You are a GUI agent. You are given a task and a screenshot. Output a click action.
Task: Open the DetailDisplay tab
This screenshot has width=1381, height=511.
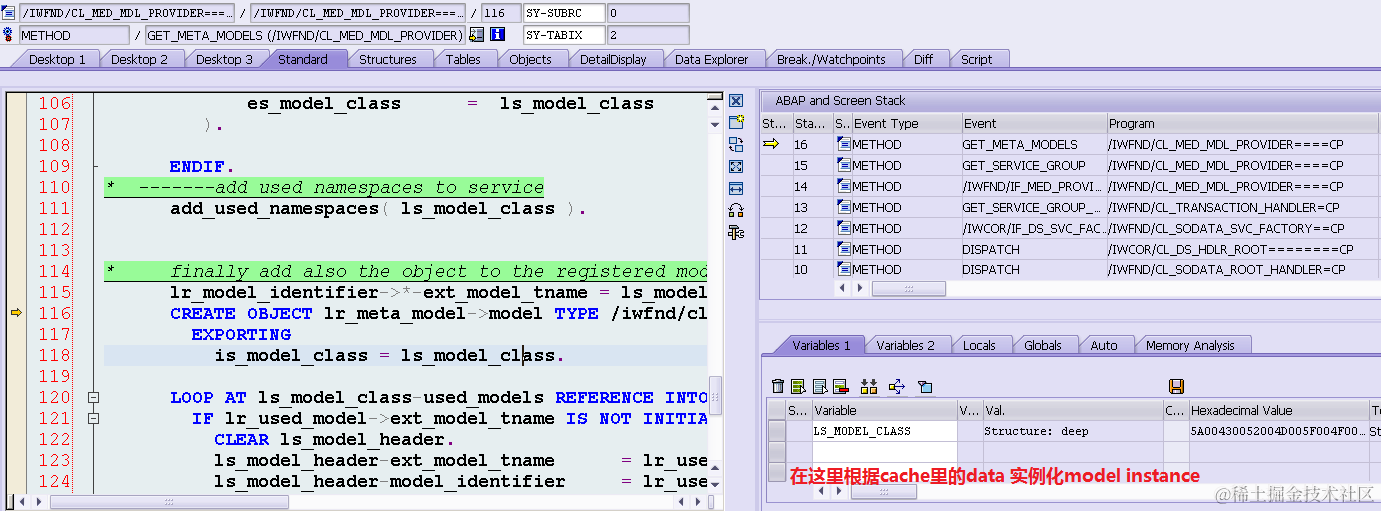click(x=613, y=59)
